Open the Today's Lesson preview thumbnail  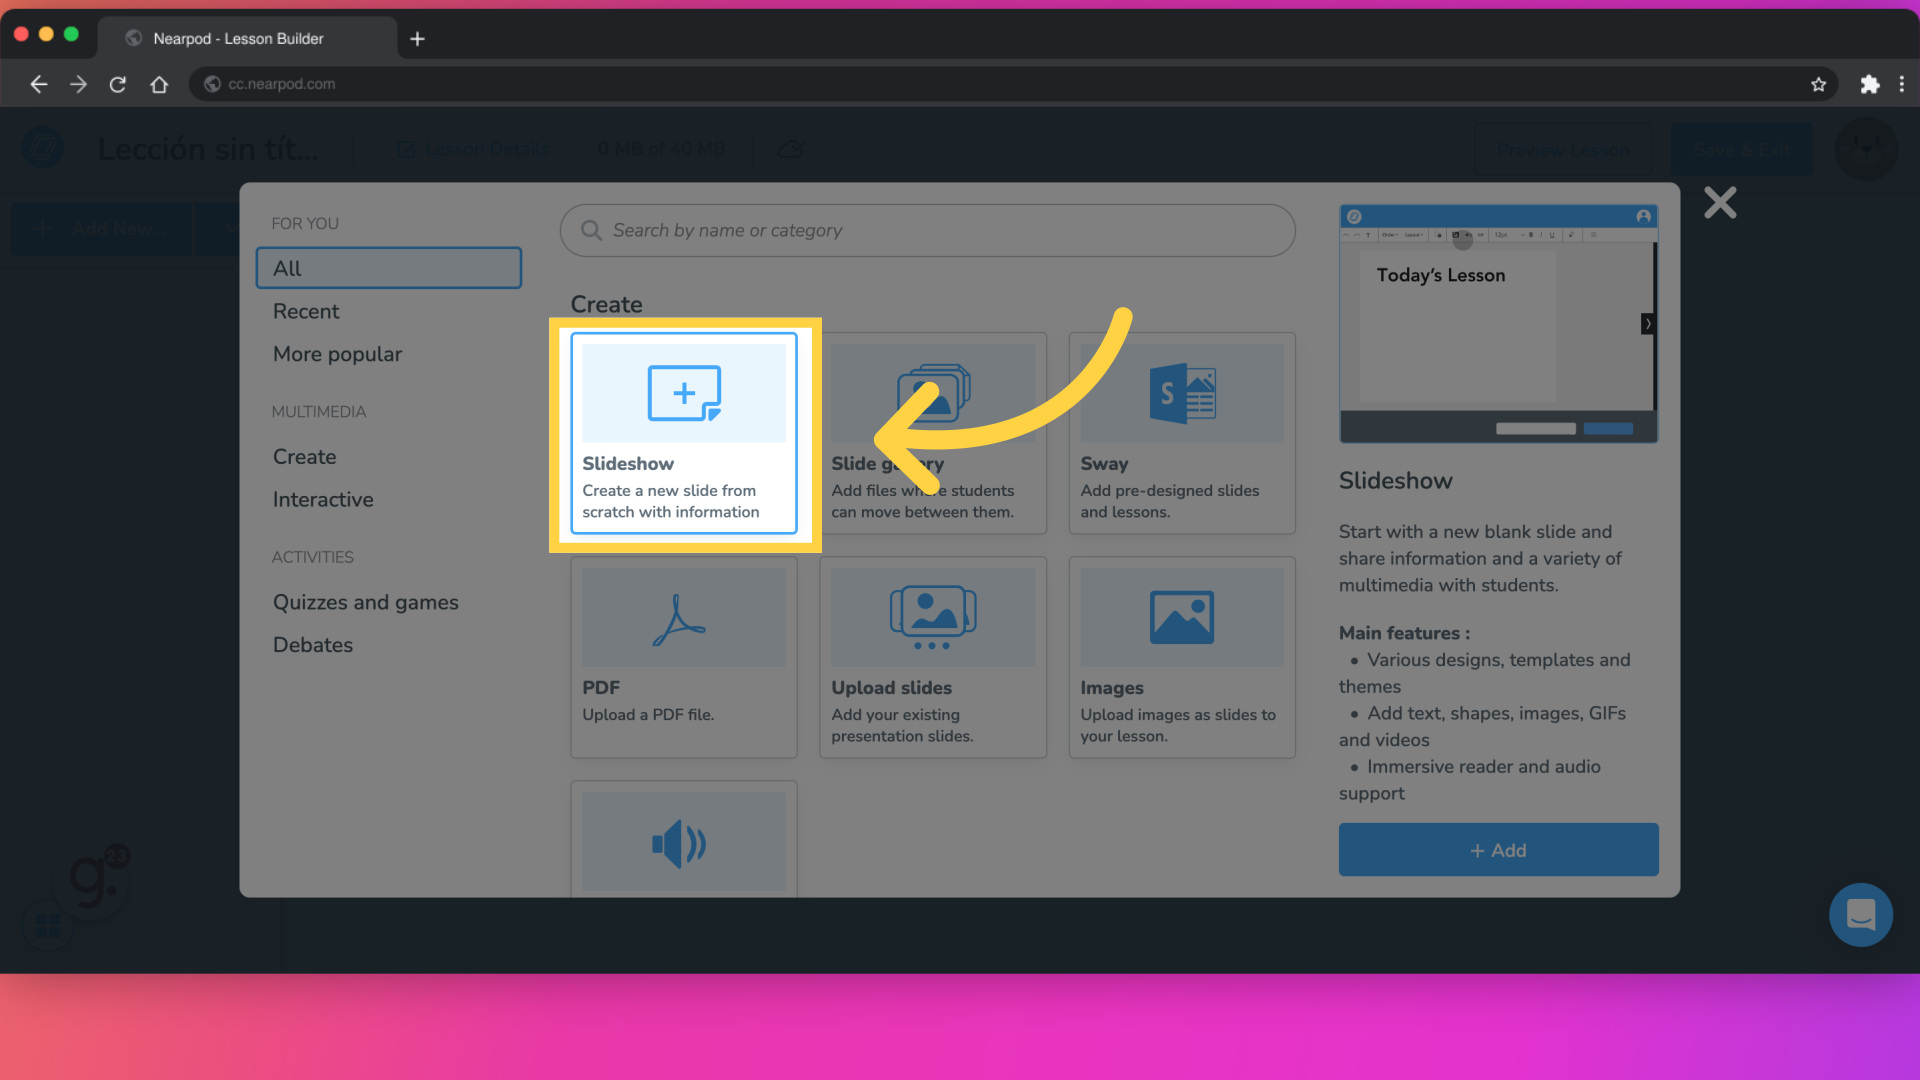point(1498,324)
